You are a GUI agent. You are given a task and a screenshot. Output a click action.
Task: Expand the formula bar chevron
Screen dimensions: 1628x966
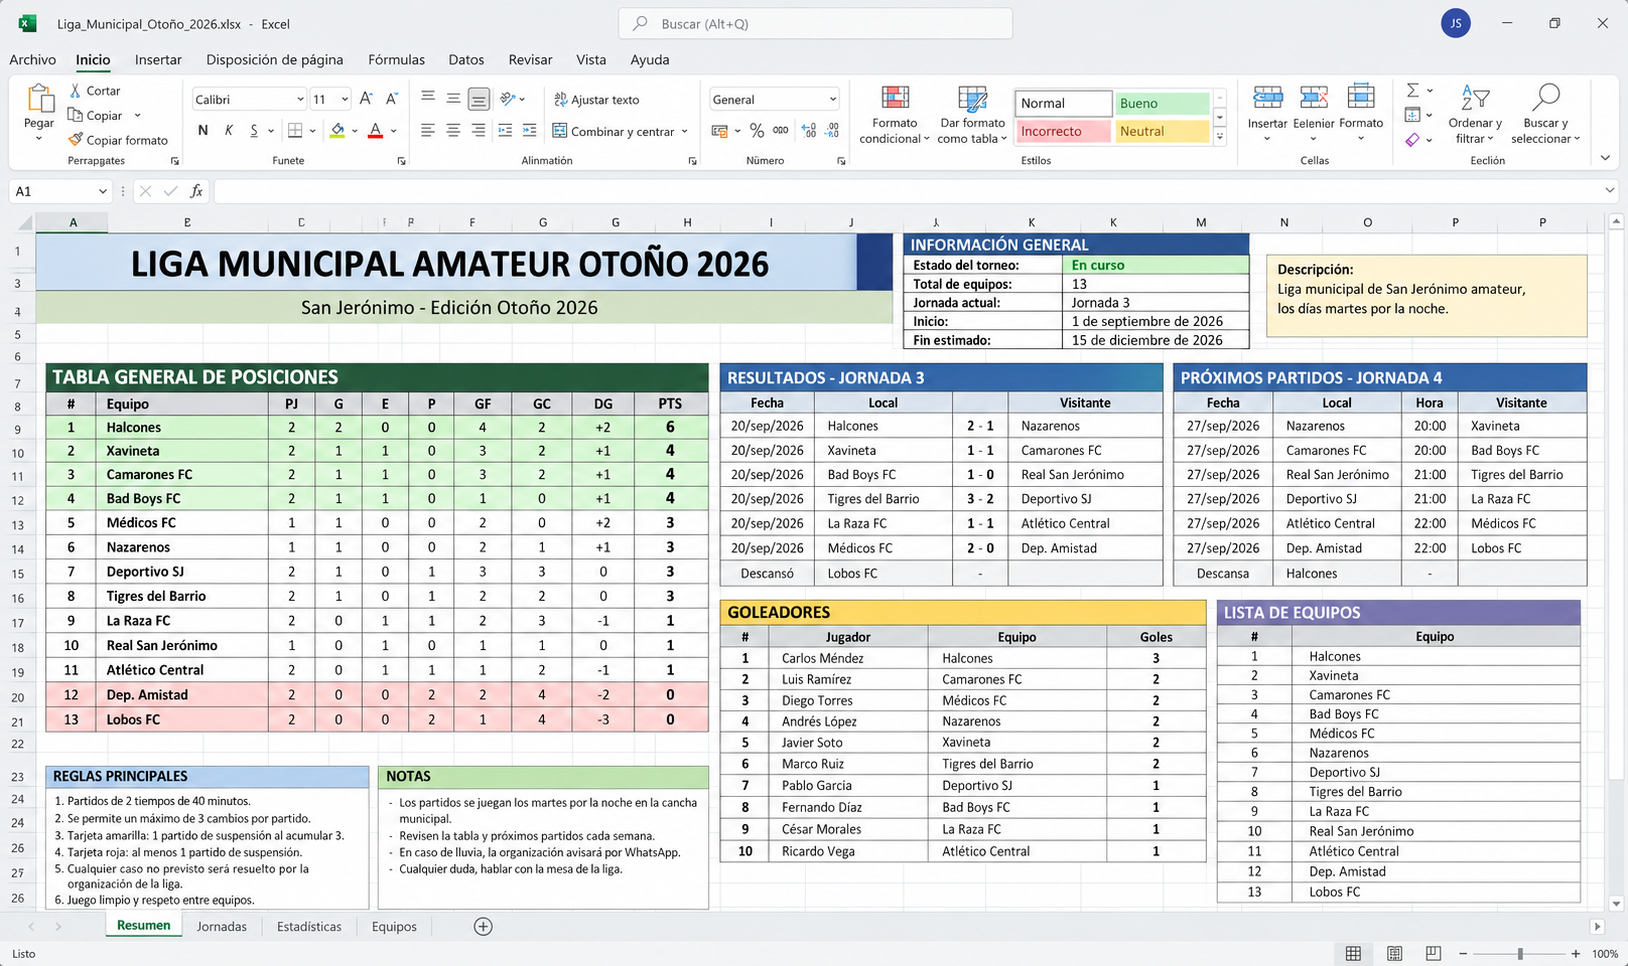[1609, 191]
